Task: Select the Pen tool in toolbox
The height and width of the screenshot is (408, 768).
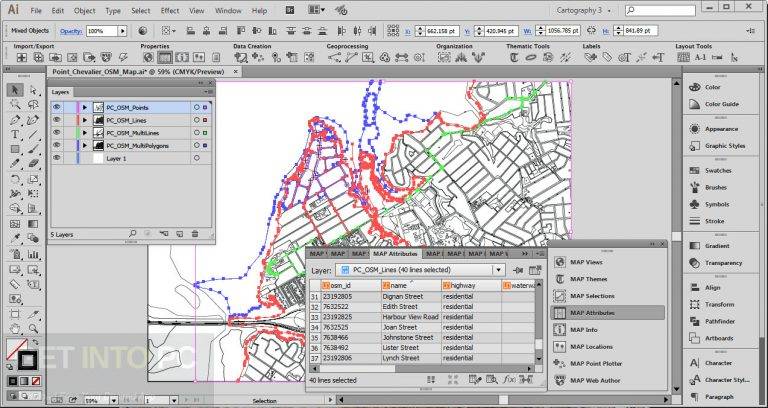Action: coord(15,120)
